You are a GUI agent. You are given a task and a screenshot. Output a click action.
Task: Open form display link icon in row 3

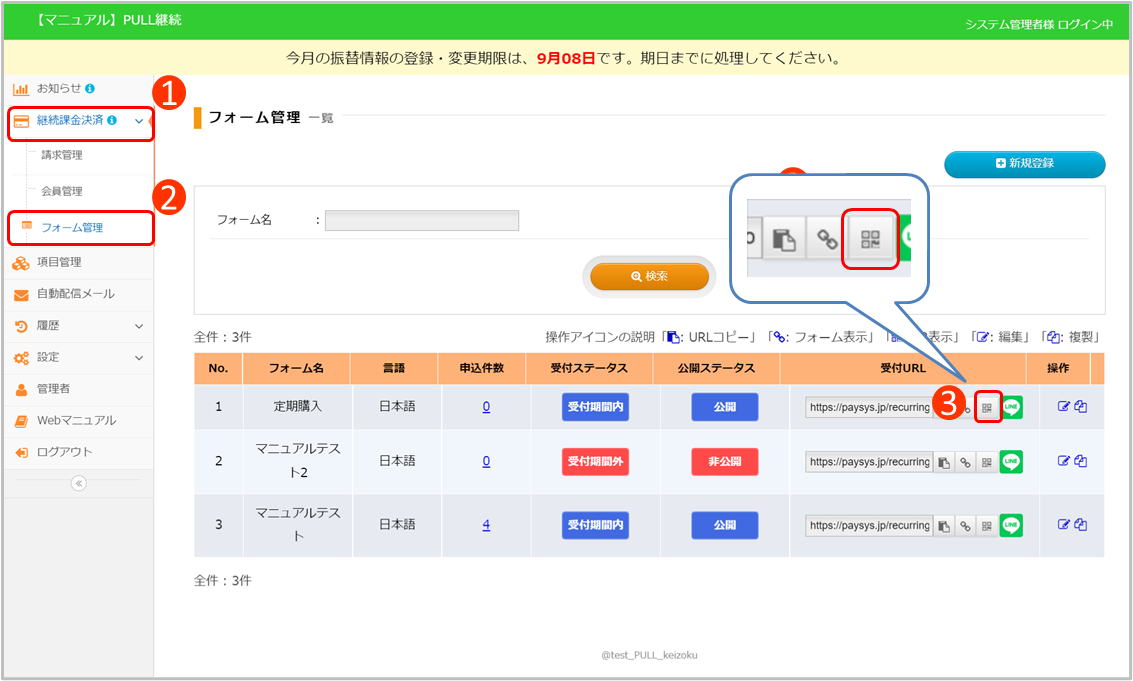(x=965, y=526)
